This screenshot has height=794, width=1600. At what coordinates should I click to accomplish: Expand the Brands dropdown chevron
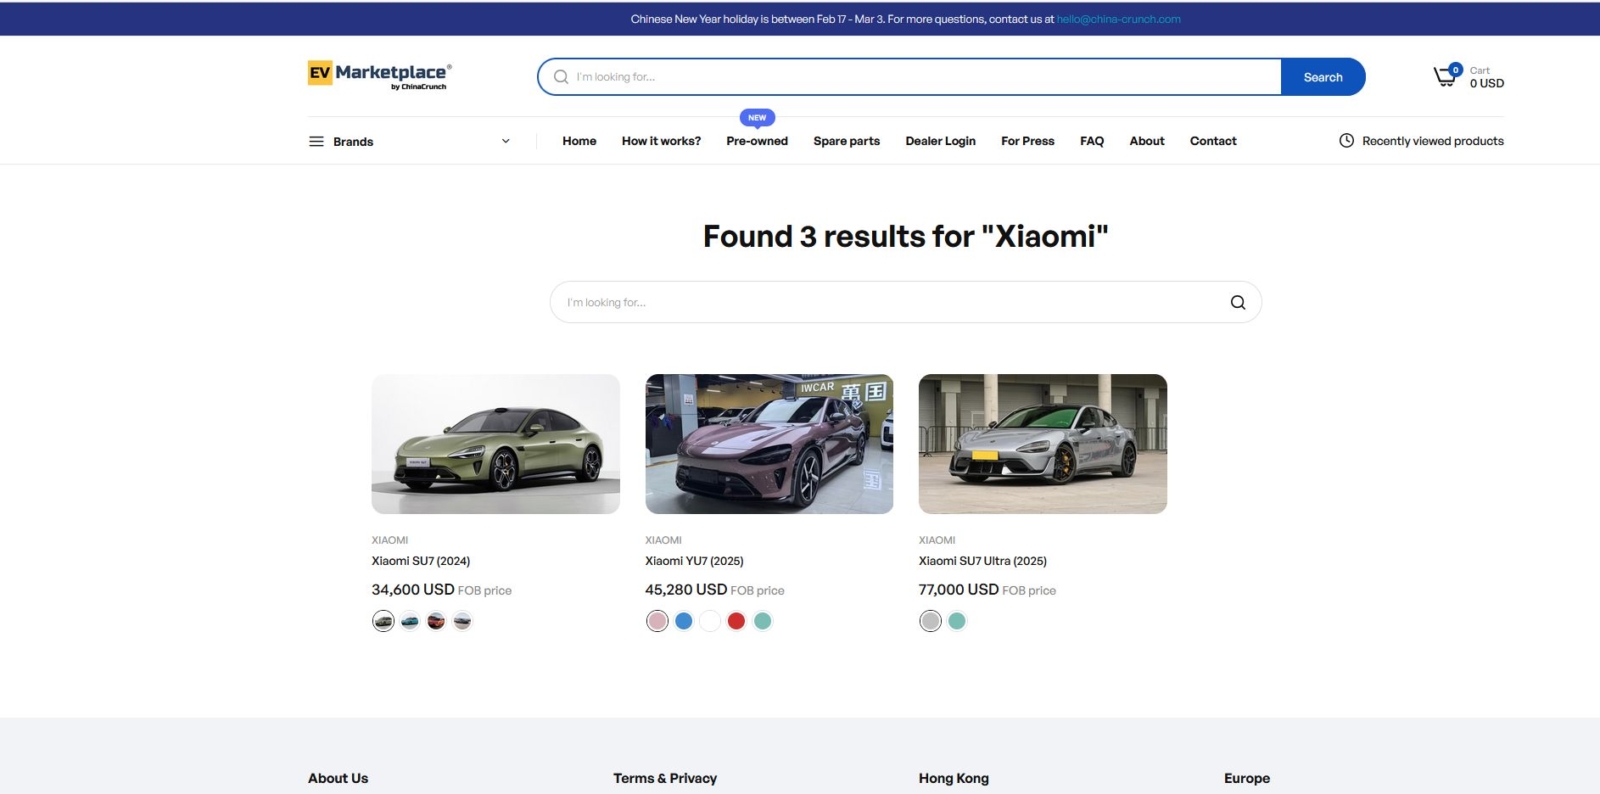(x=505, y=142)
